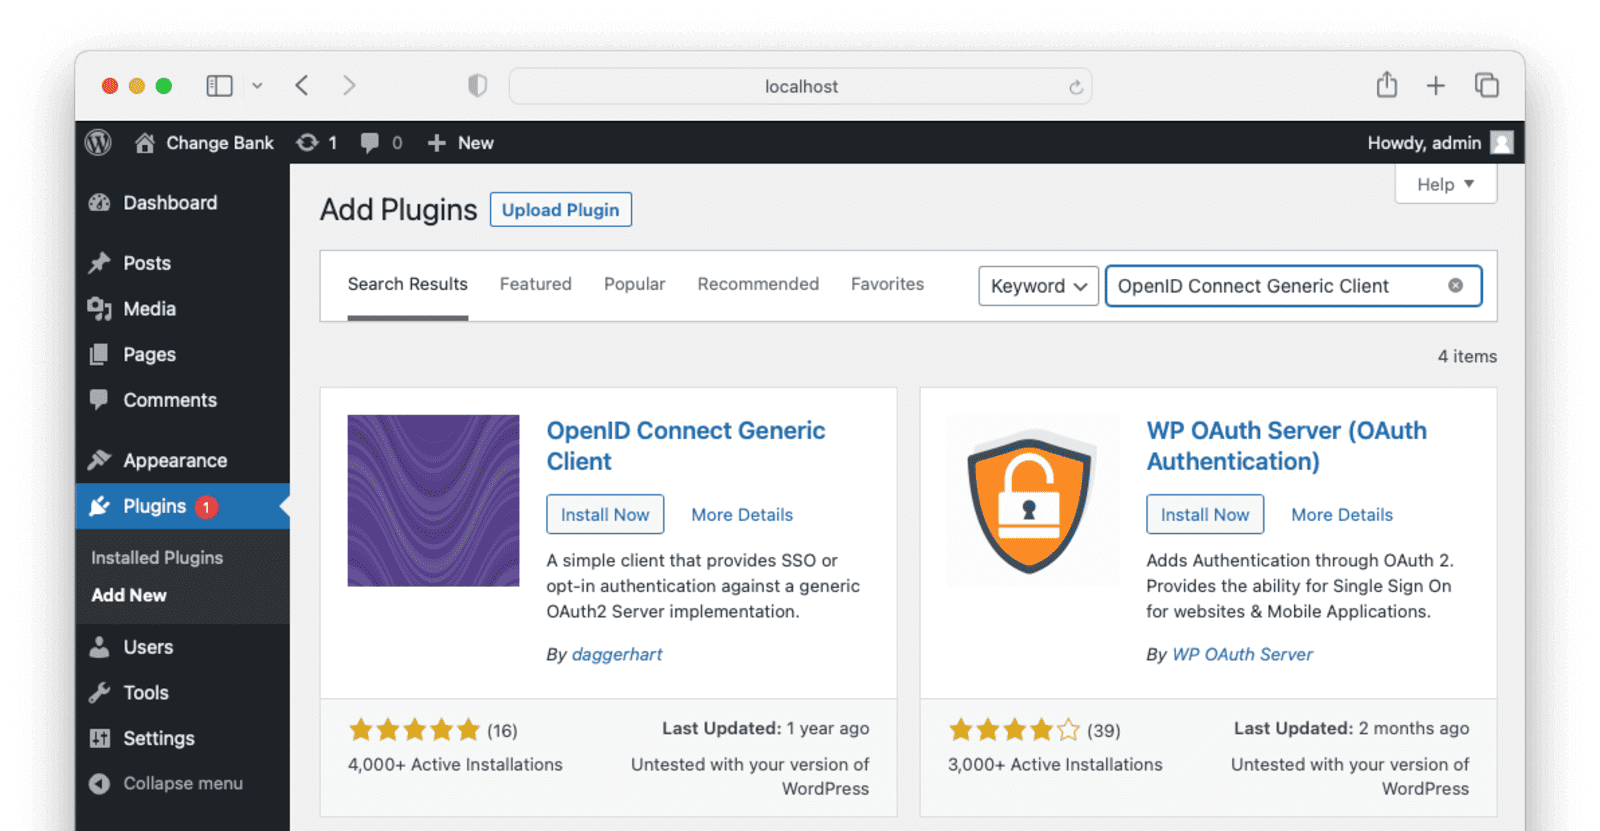
Task: Expand the Help dropdown tab
Action: coord(1446,185)
